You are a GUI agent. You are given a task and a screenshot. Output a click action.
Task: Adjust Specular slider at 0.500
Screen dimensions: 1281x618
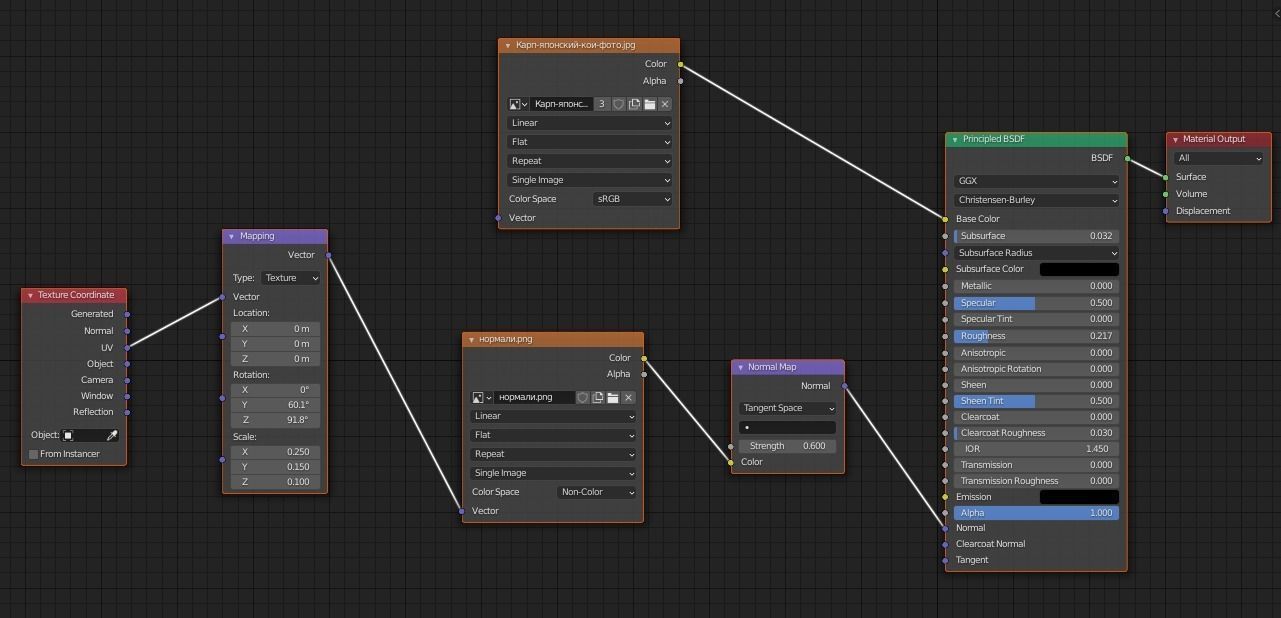coord(1036,303)
